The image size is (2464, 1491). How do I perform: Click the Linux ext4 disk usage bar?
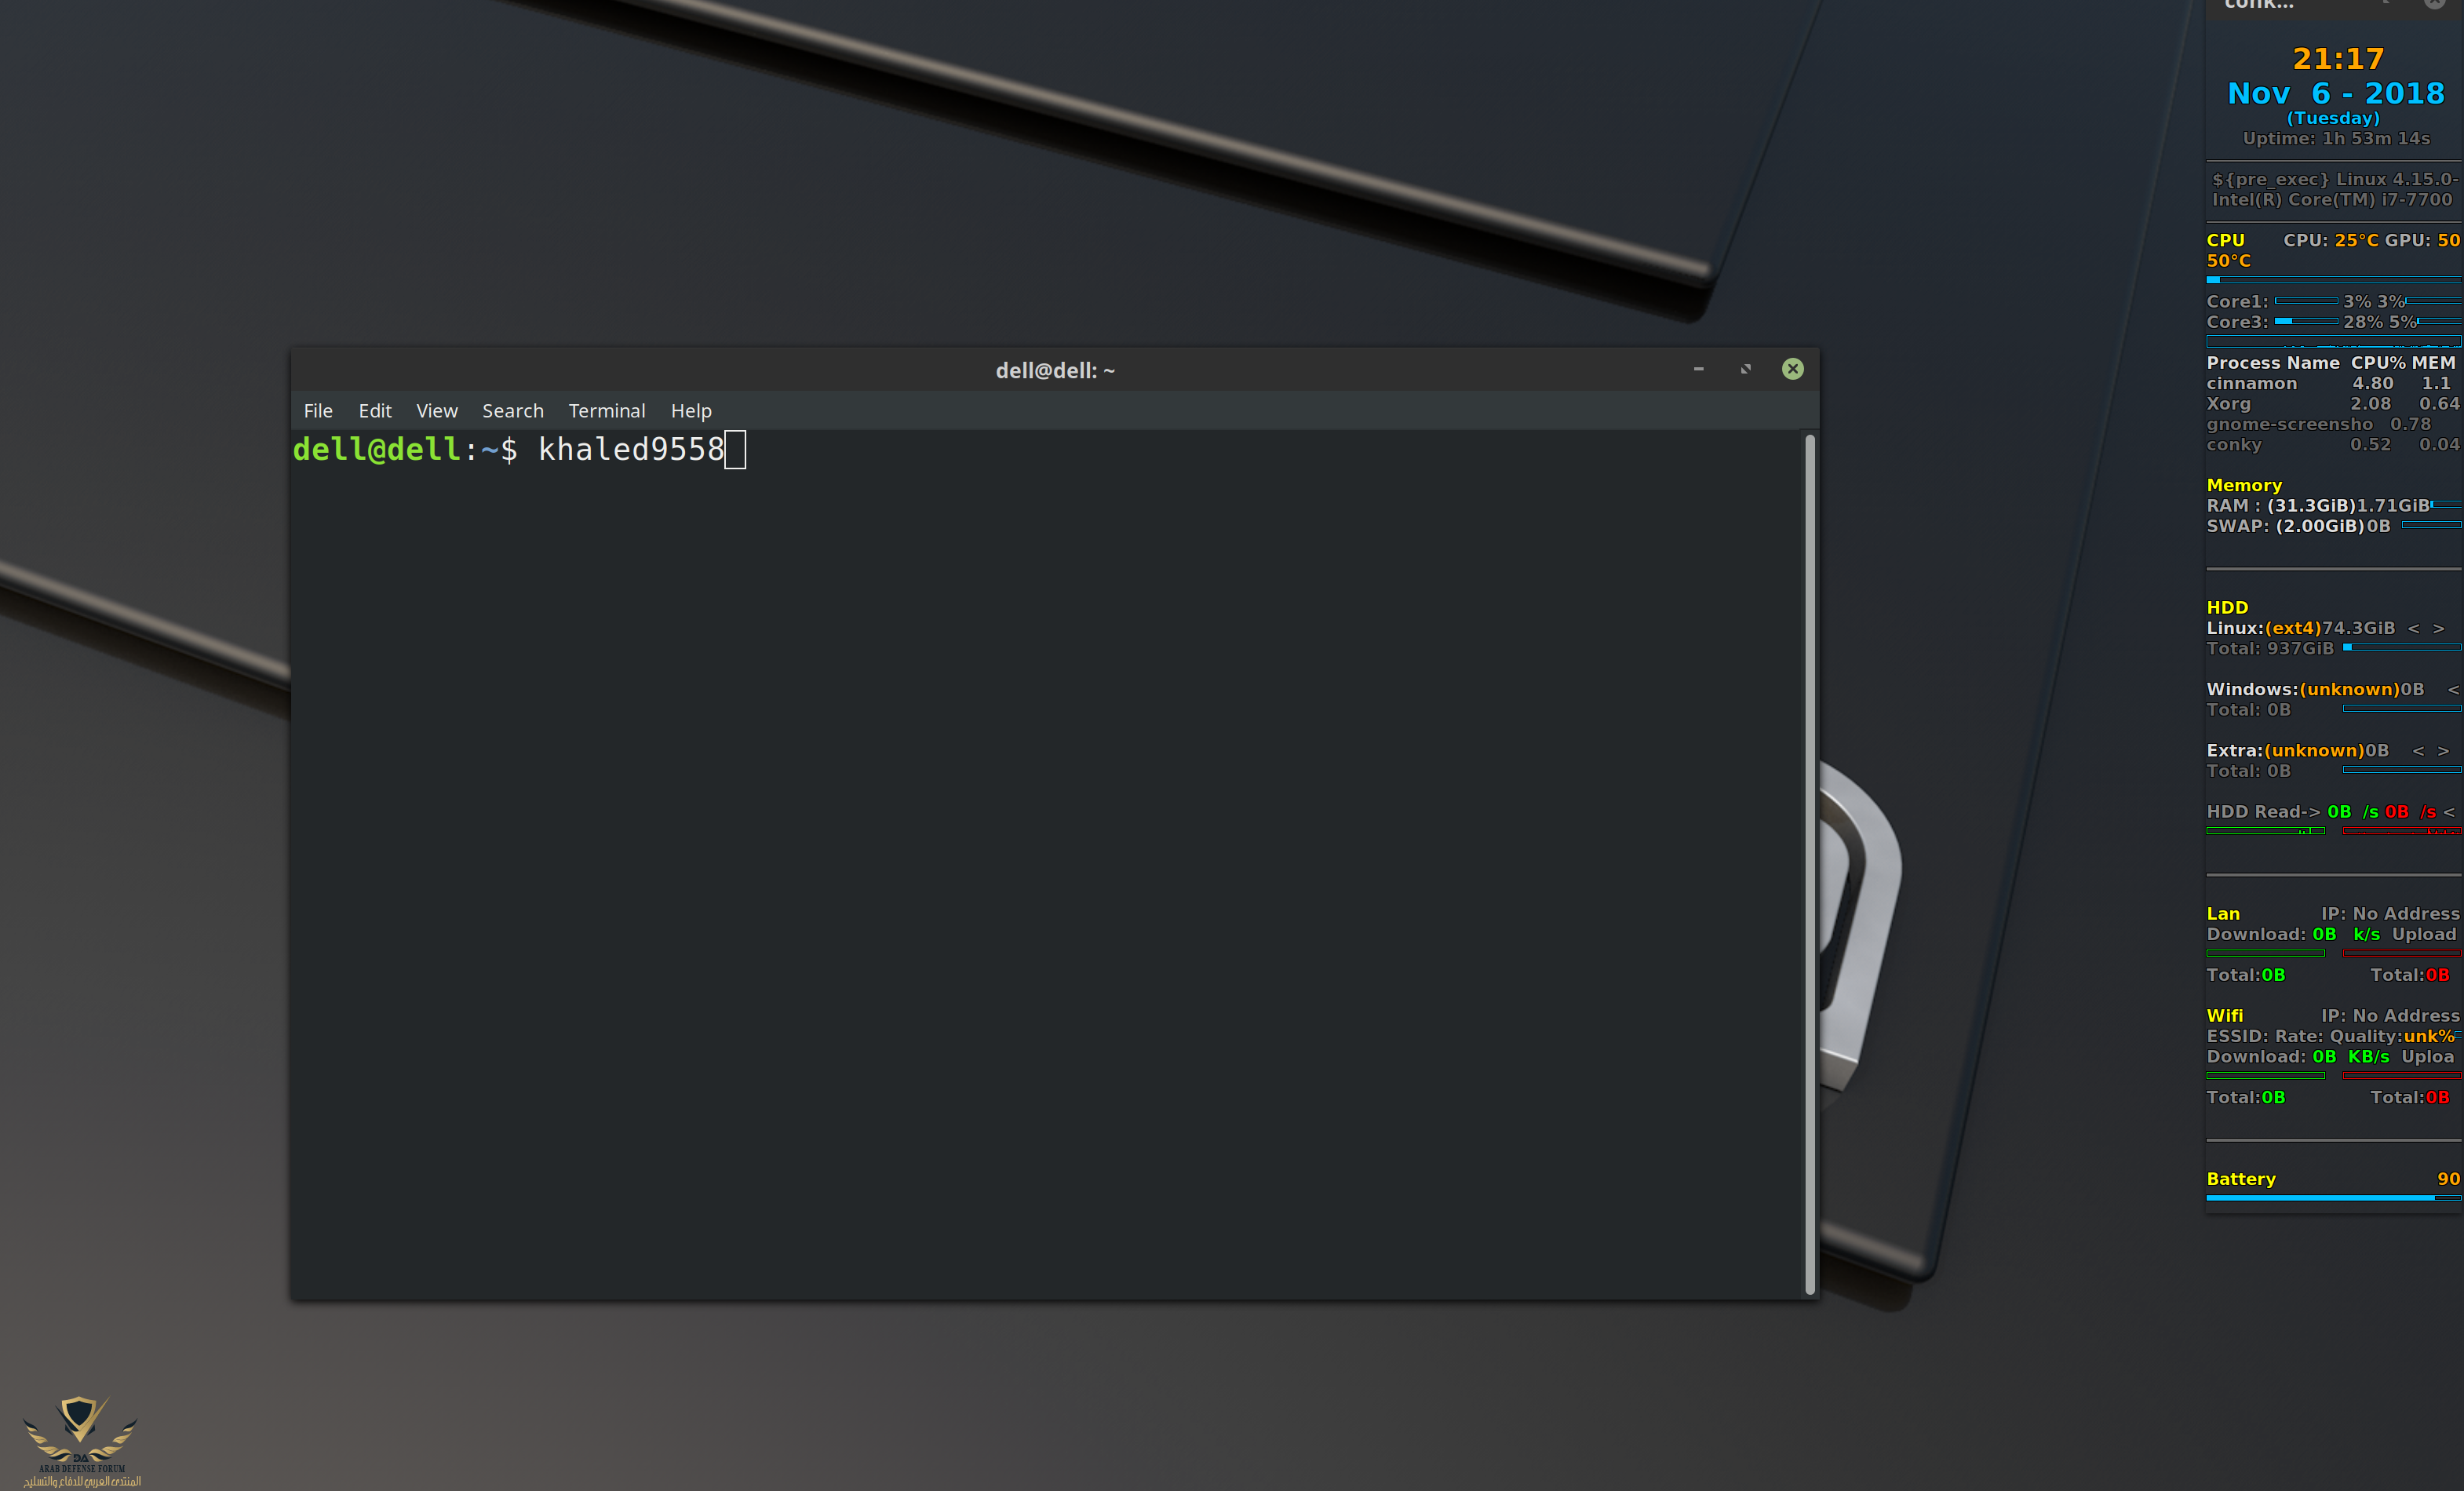tap(2401, 648)
